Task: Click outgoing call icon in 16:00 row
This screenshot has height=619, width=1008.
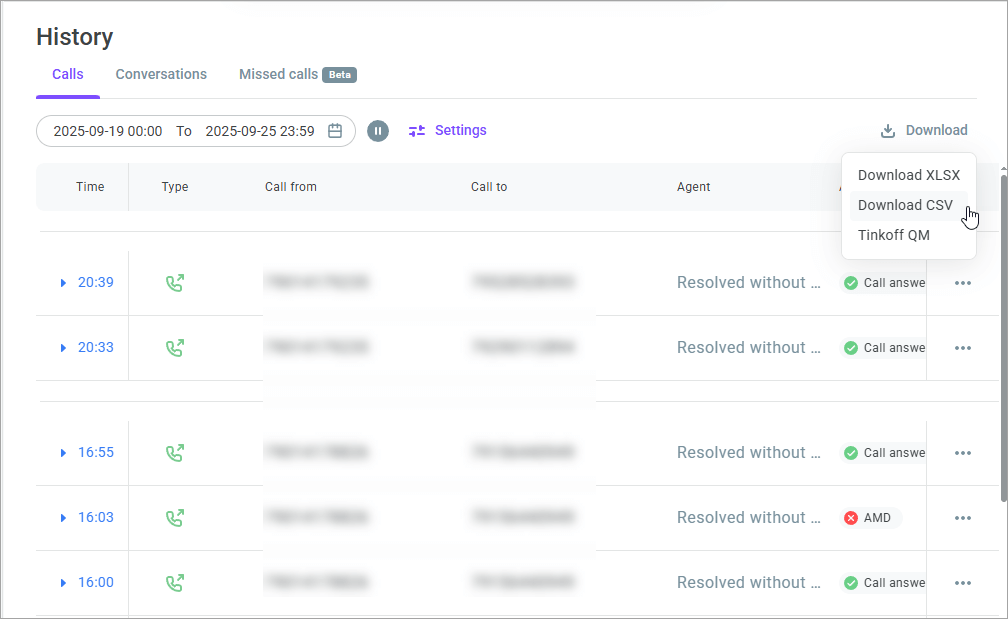Action: (x=175, y=583)
